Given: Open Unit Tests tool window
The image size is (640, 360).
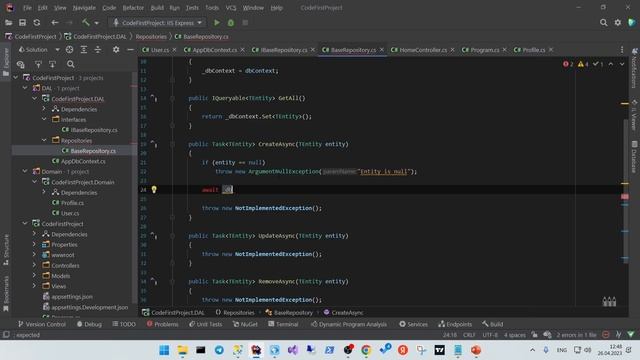Looking at the screenshot, I should [x=205, y=324].
